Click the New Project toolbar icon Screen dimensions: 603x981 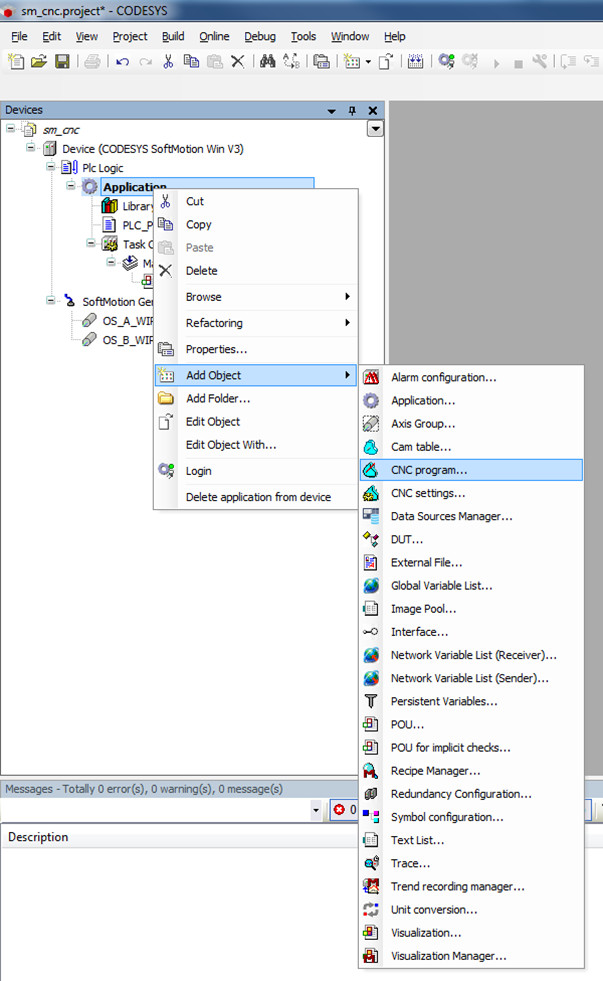(16, 61)
